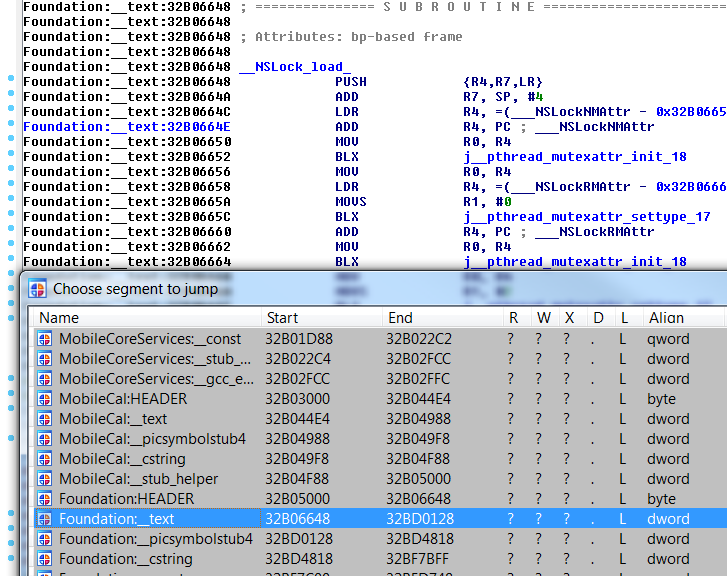Click the Foundation:__picsymbolstub4 segment icon
This screenshot has width=727, height=576.
[x=45, y=538]
